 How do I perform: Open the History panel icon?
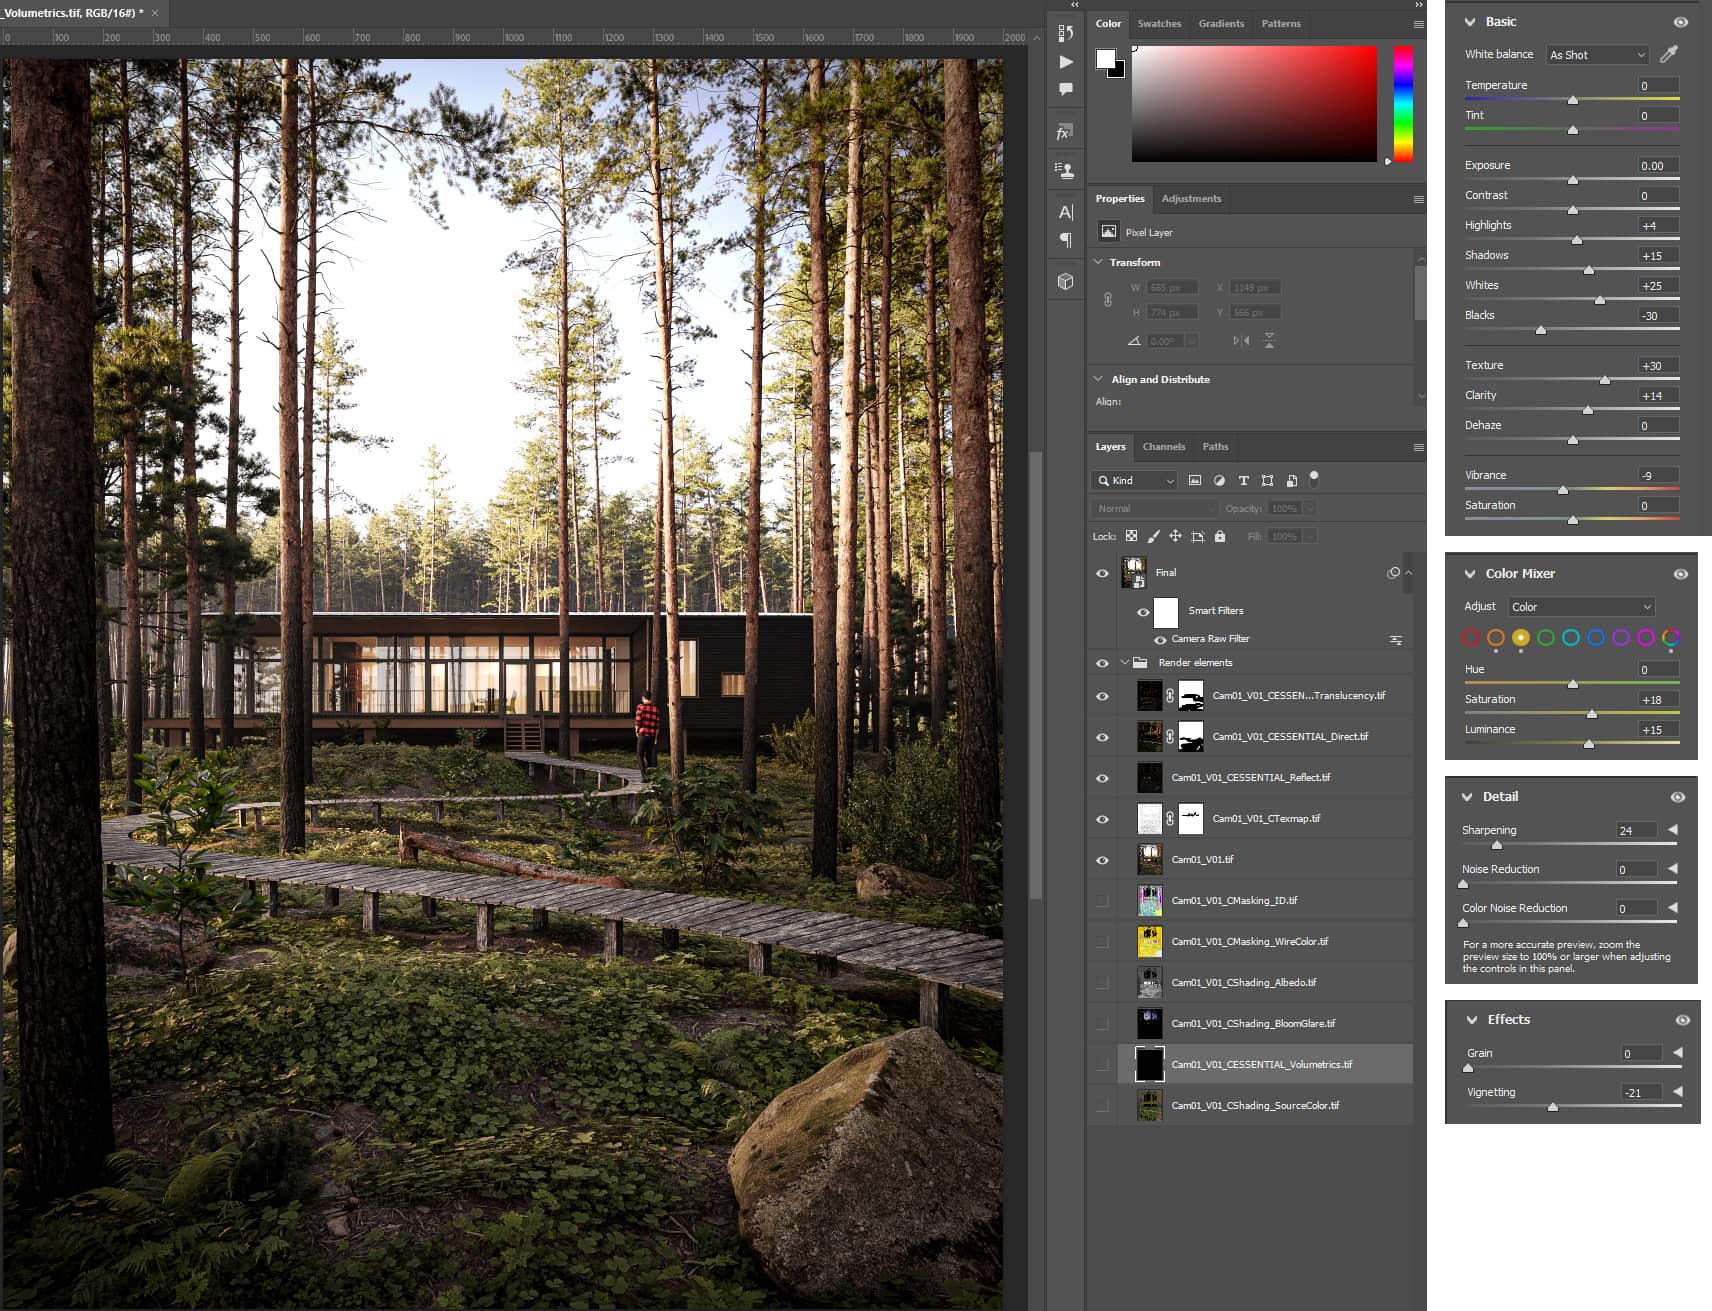(x=1065, y=33)
